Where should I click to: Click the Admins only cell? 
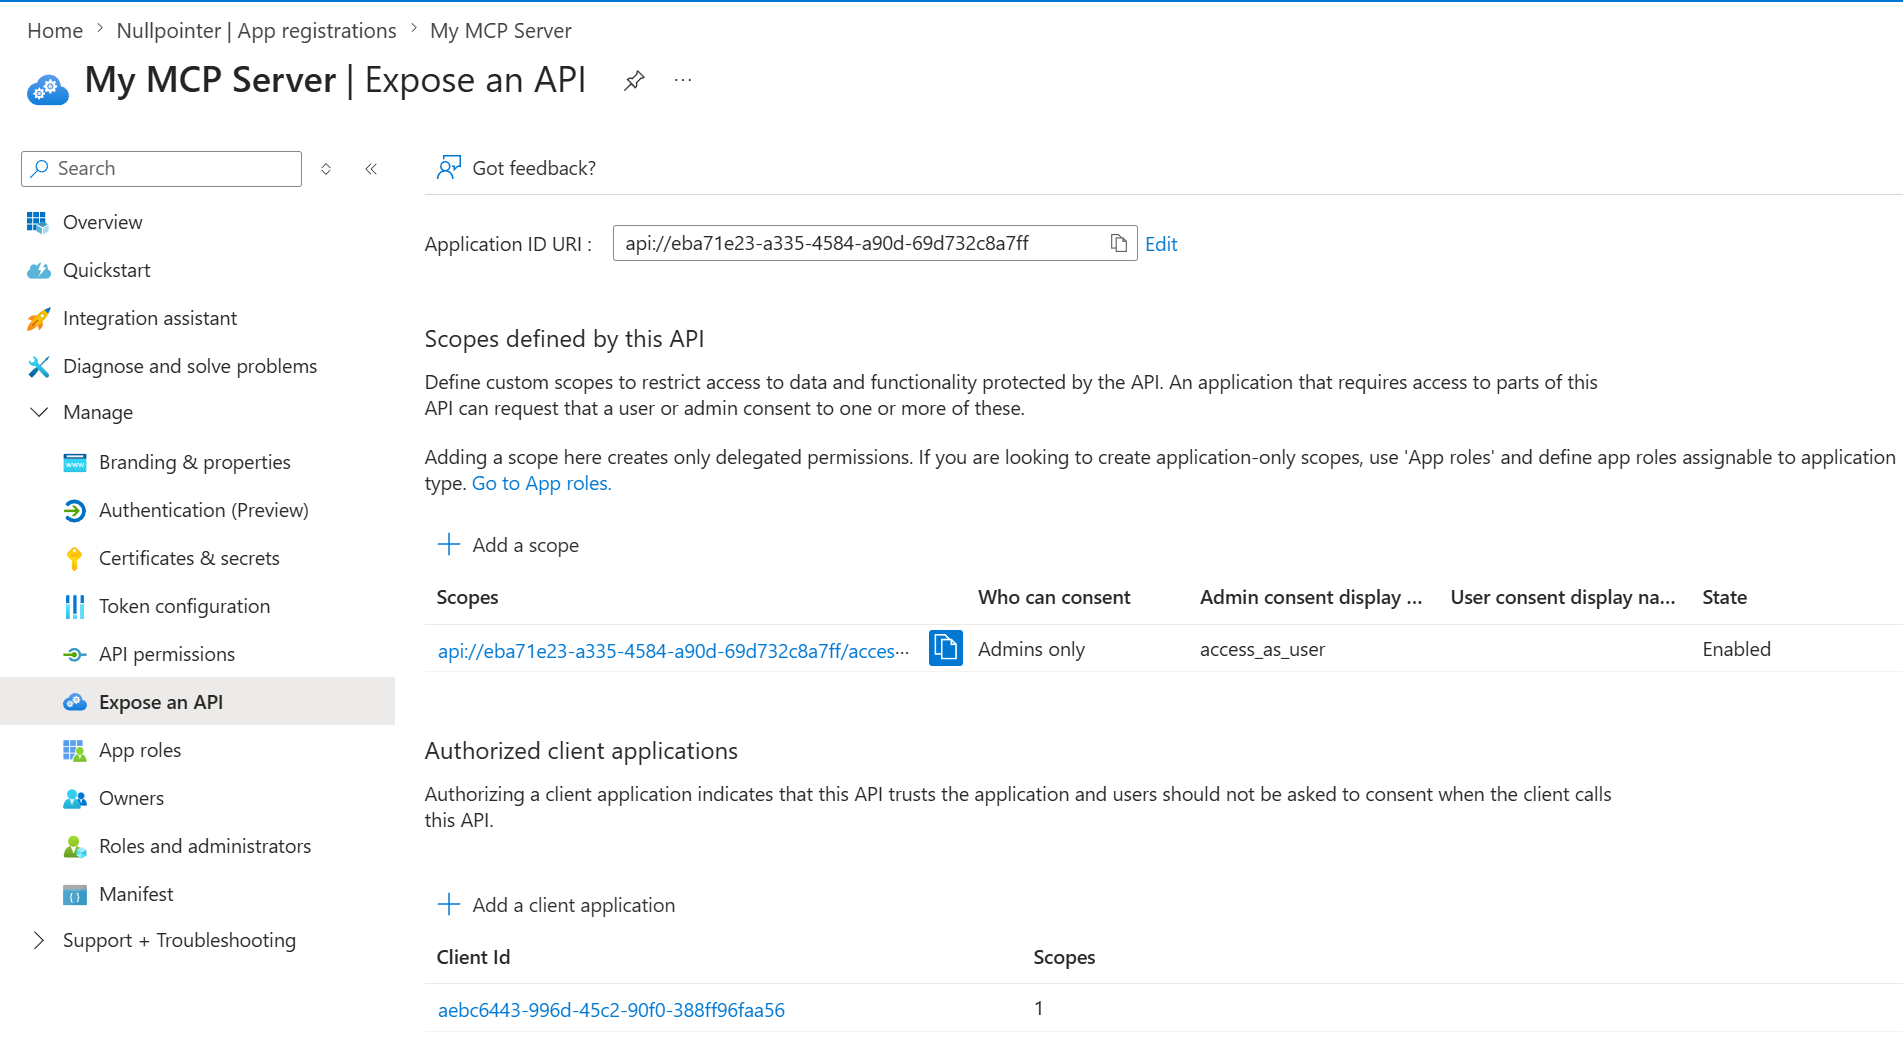pos(1031,649)
